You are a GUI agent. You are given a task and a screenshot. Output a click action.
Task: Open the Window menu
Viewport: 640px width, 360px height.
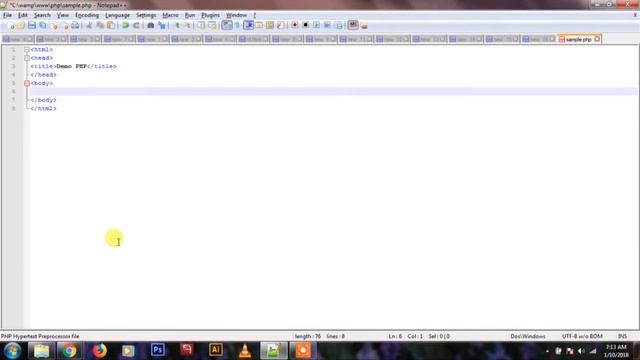click(236, 15)
